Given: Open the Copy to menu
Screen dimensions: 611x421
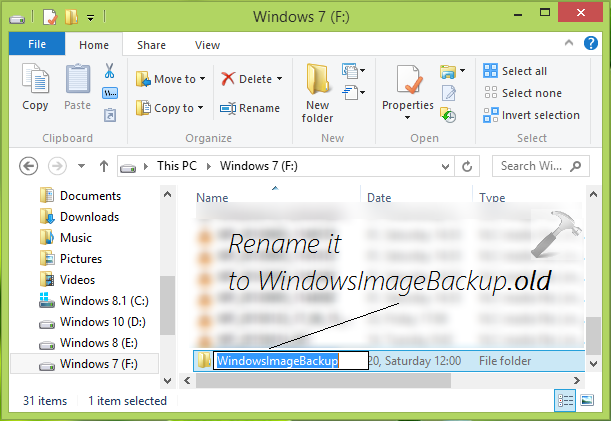Looking at the screenshot, I should click(170, 108).
